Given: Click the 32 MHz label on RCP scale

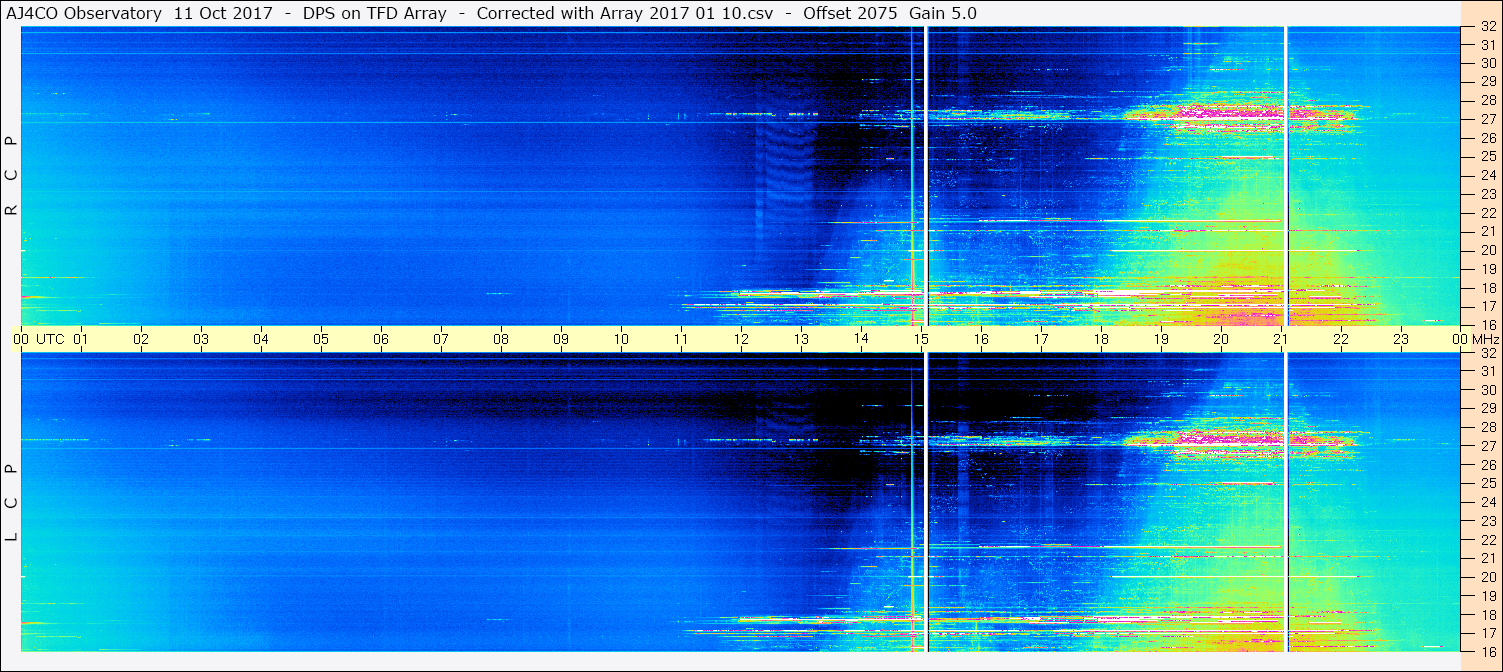Looking at the screenshot, I should [1488, 28].
